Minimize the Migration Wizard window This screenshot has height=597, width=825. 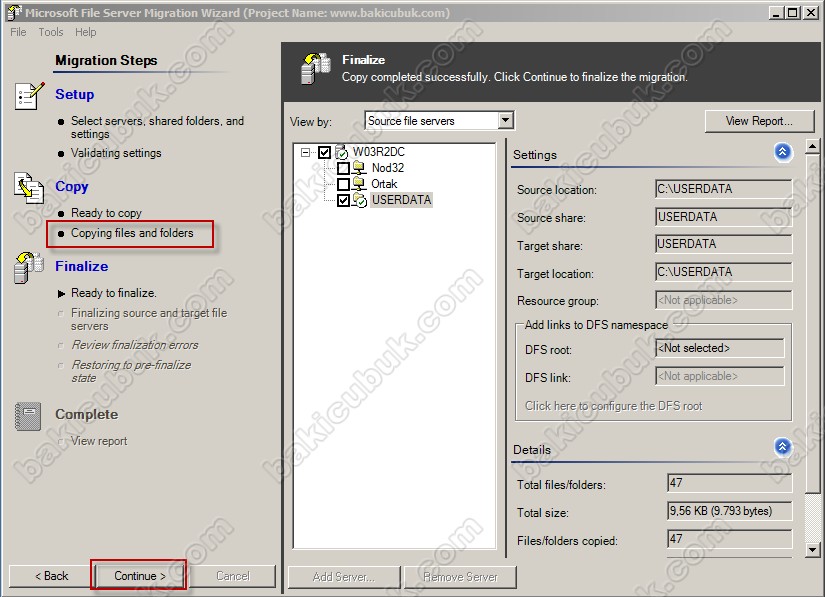point(776,13)
